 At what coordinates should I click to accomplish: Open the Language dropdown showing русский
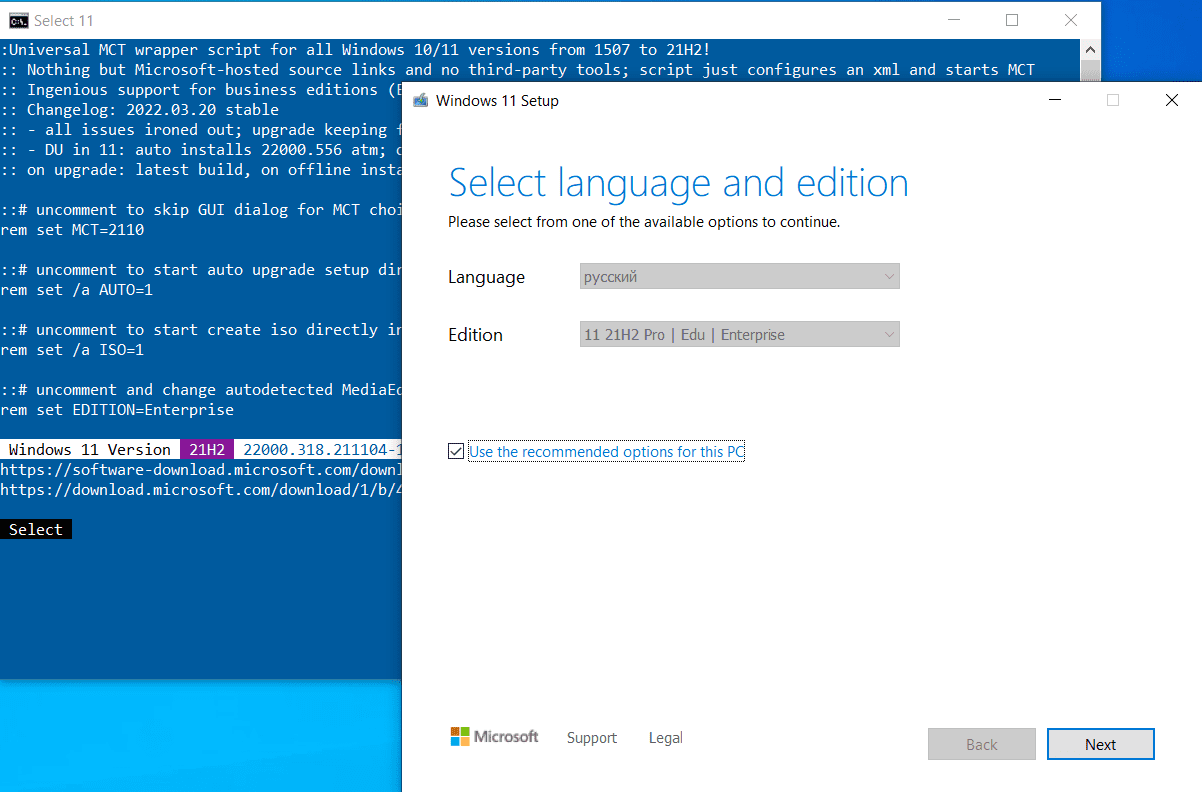pos(740,277)
